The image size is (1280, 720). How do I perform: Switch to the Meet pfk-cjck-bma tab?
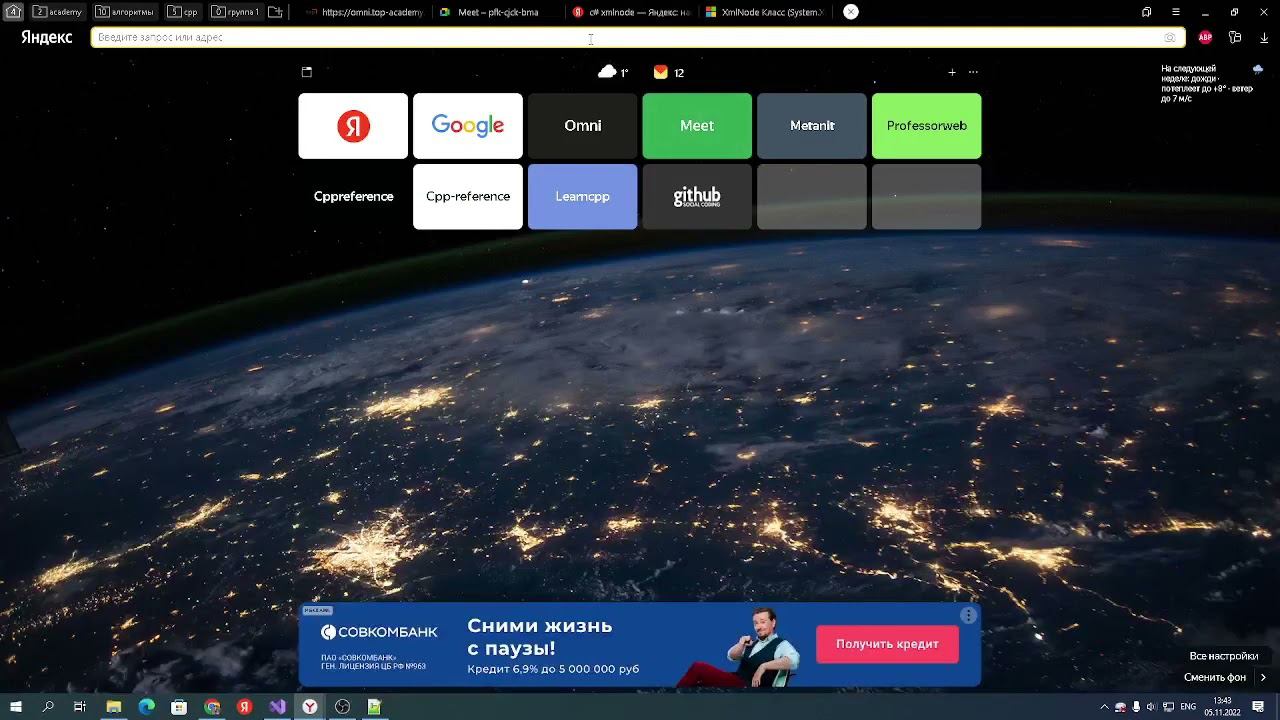click(498, 12)
